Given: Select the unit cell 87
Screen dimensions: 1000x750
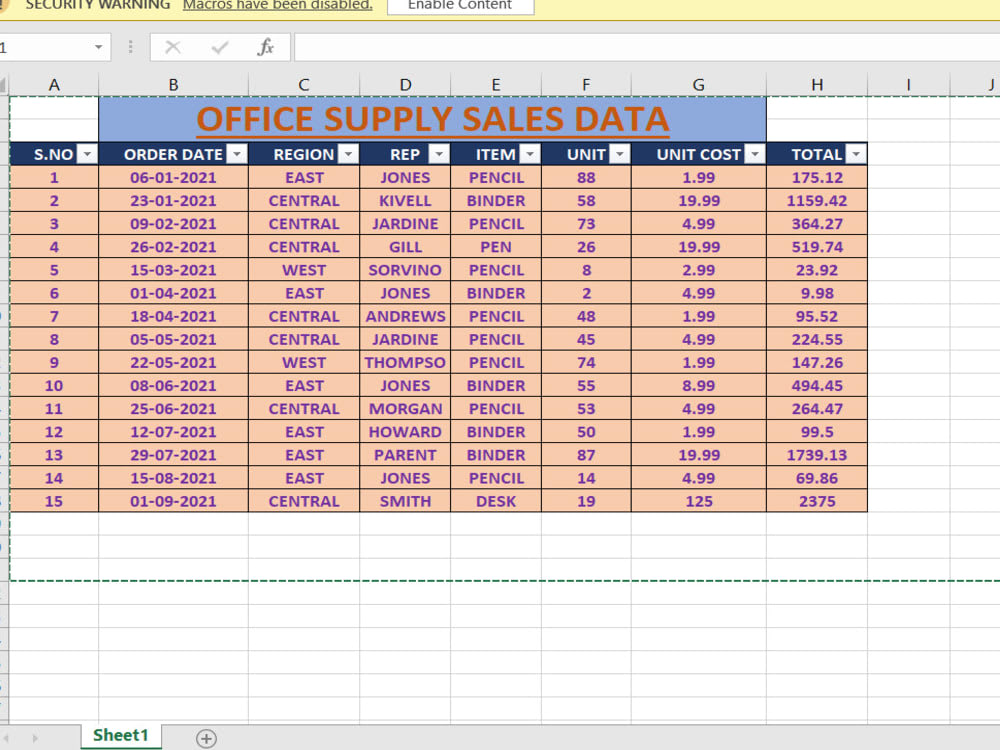Looking at the screenshot, I should pos(586,455).
